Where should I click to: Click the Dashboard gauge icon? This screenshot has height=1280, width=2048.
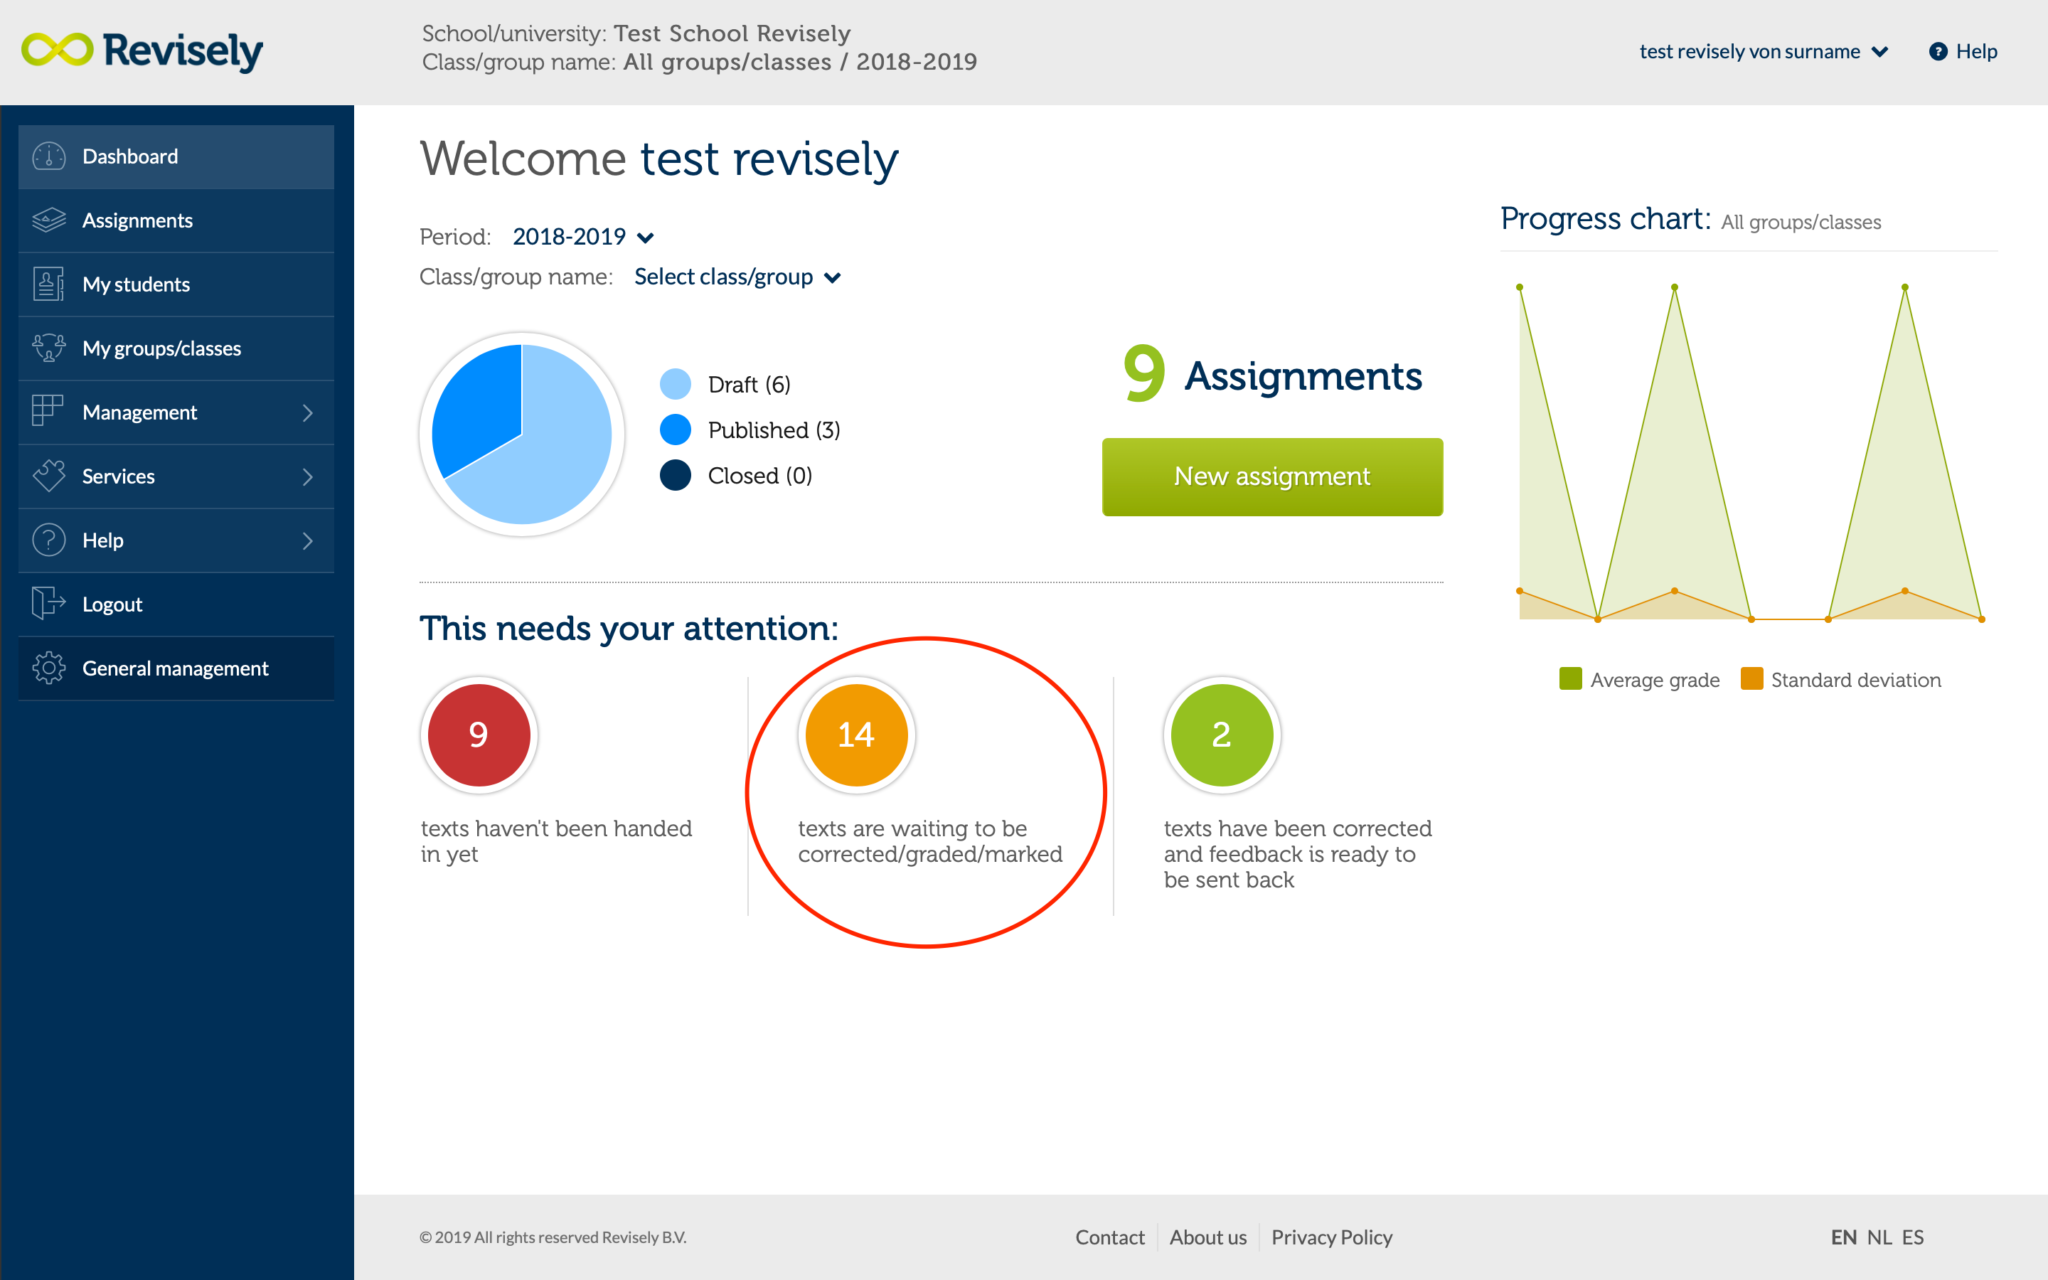(48, 157)
